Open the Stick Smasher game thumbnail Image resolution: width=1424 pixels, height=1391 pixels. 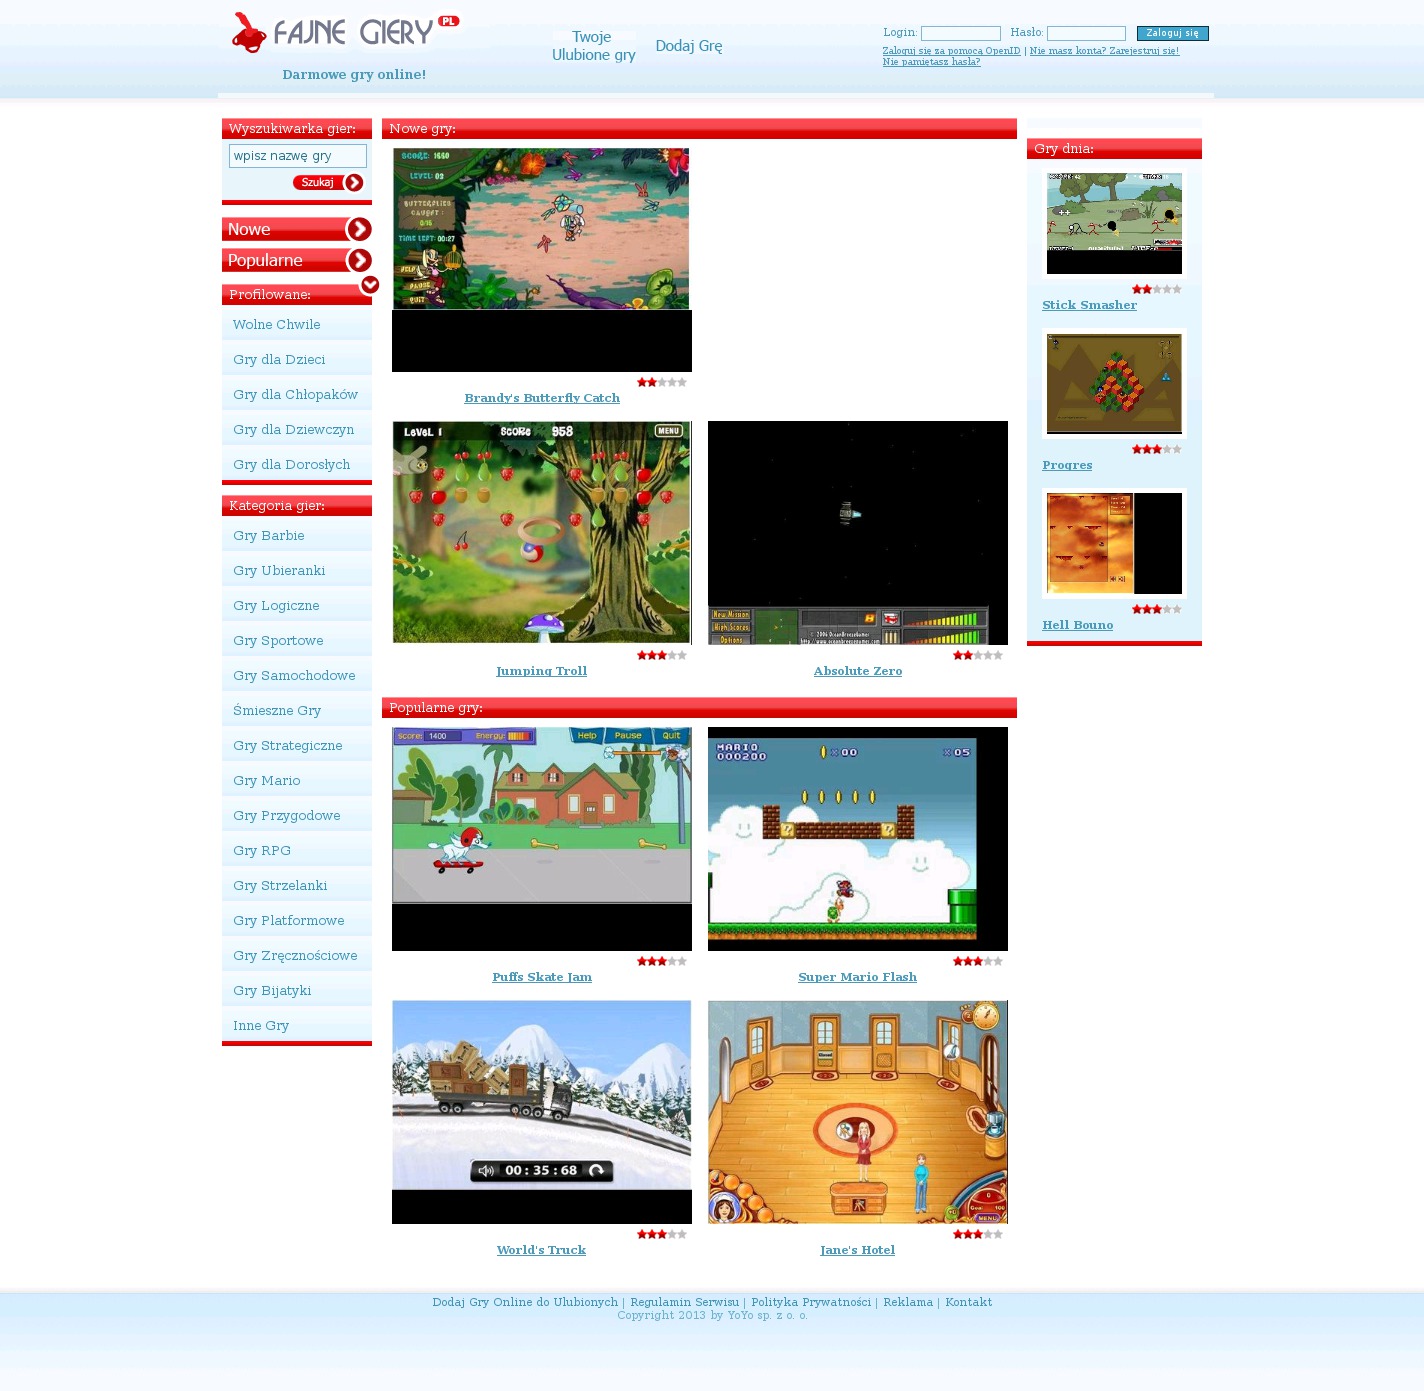1114,223
